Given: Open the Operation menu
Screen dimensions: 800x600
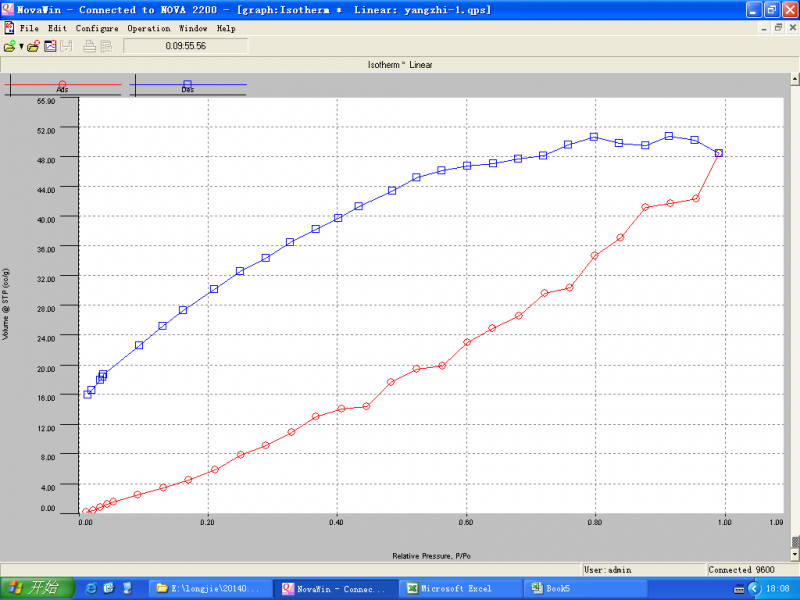Looking at the screenshot, I should [x=148, y=28].
